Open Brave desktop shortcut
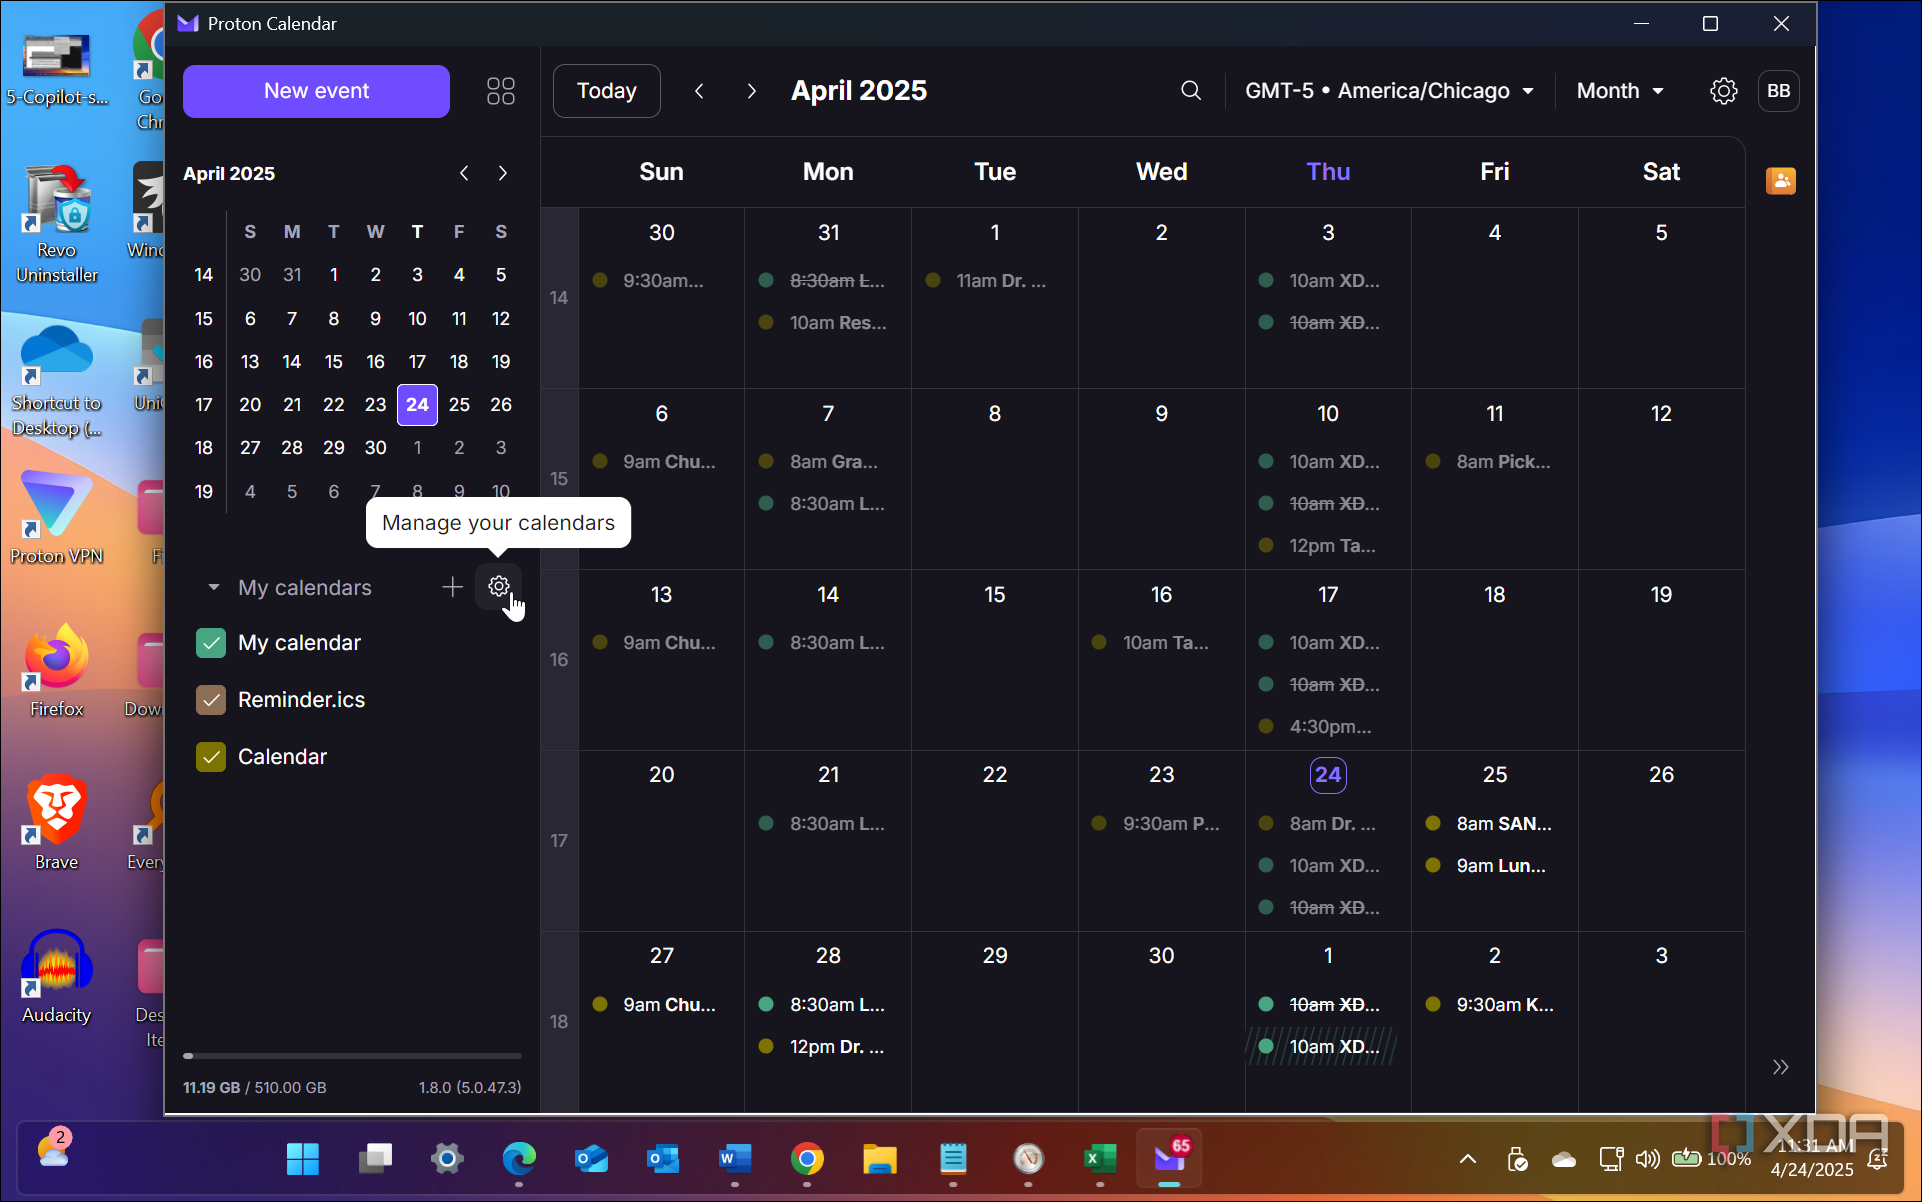 point(56,822)
